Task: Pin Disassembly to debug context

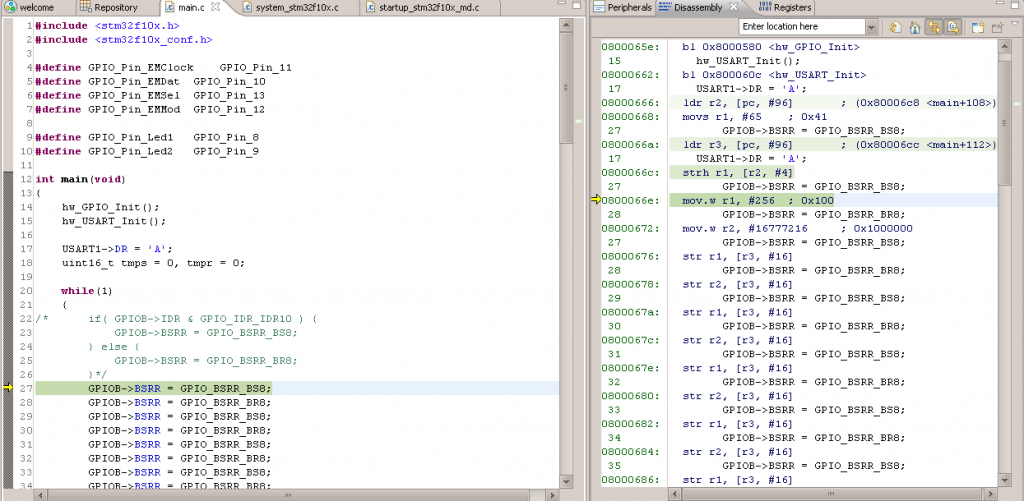Action: tap(996, 27)
